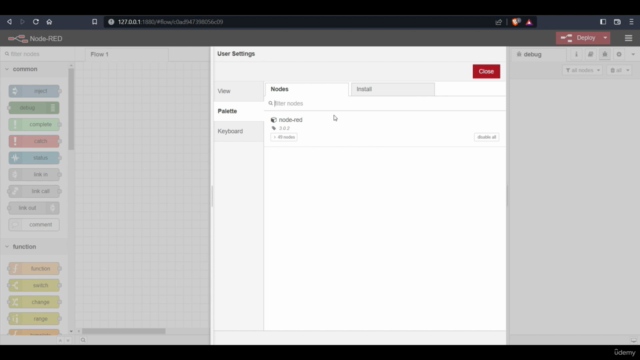Click the node-red version 3.0.2 text
Screen dimensions: 640x360
point(284,128)
